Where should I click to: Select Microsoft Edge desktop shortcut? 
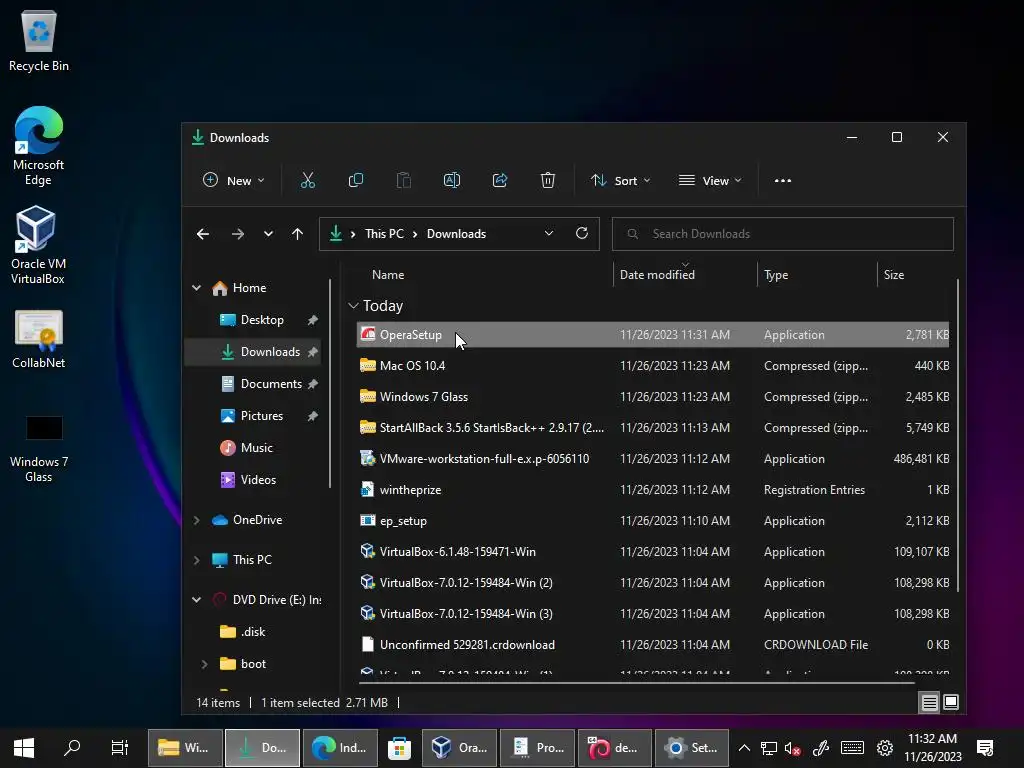39,146
